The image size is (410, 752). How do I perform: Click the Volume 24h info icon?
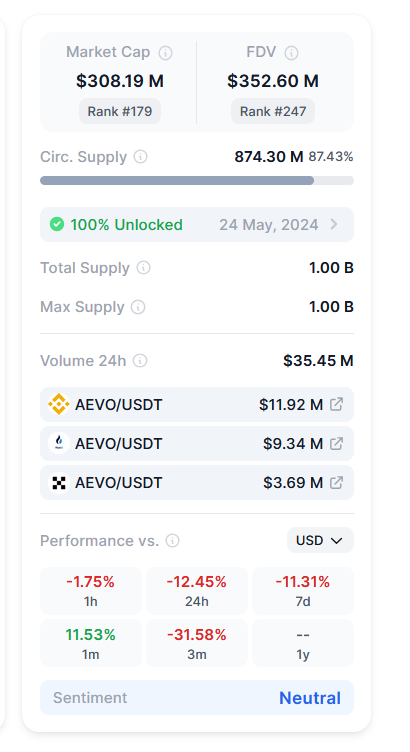tap(140, 361)
